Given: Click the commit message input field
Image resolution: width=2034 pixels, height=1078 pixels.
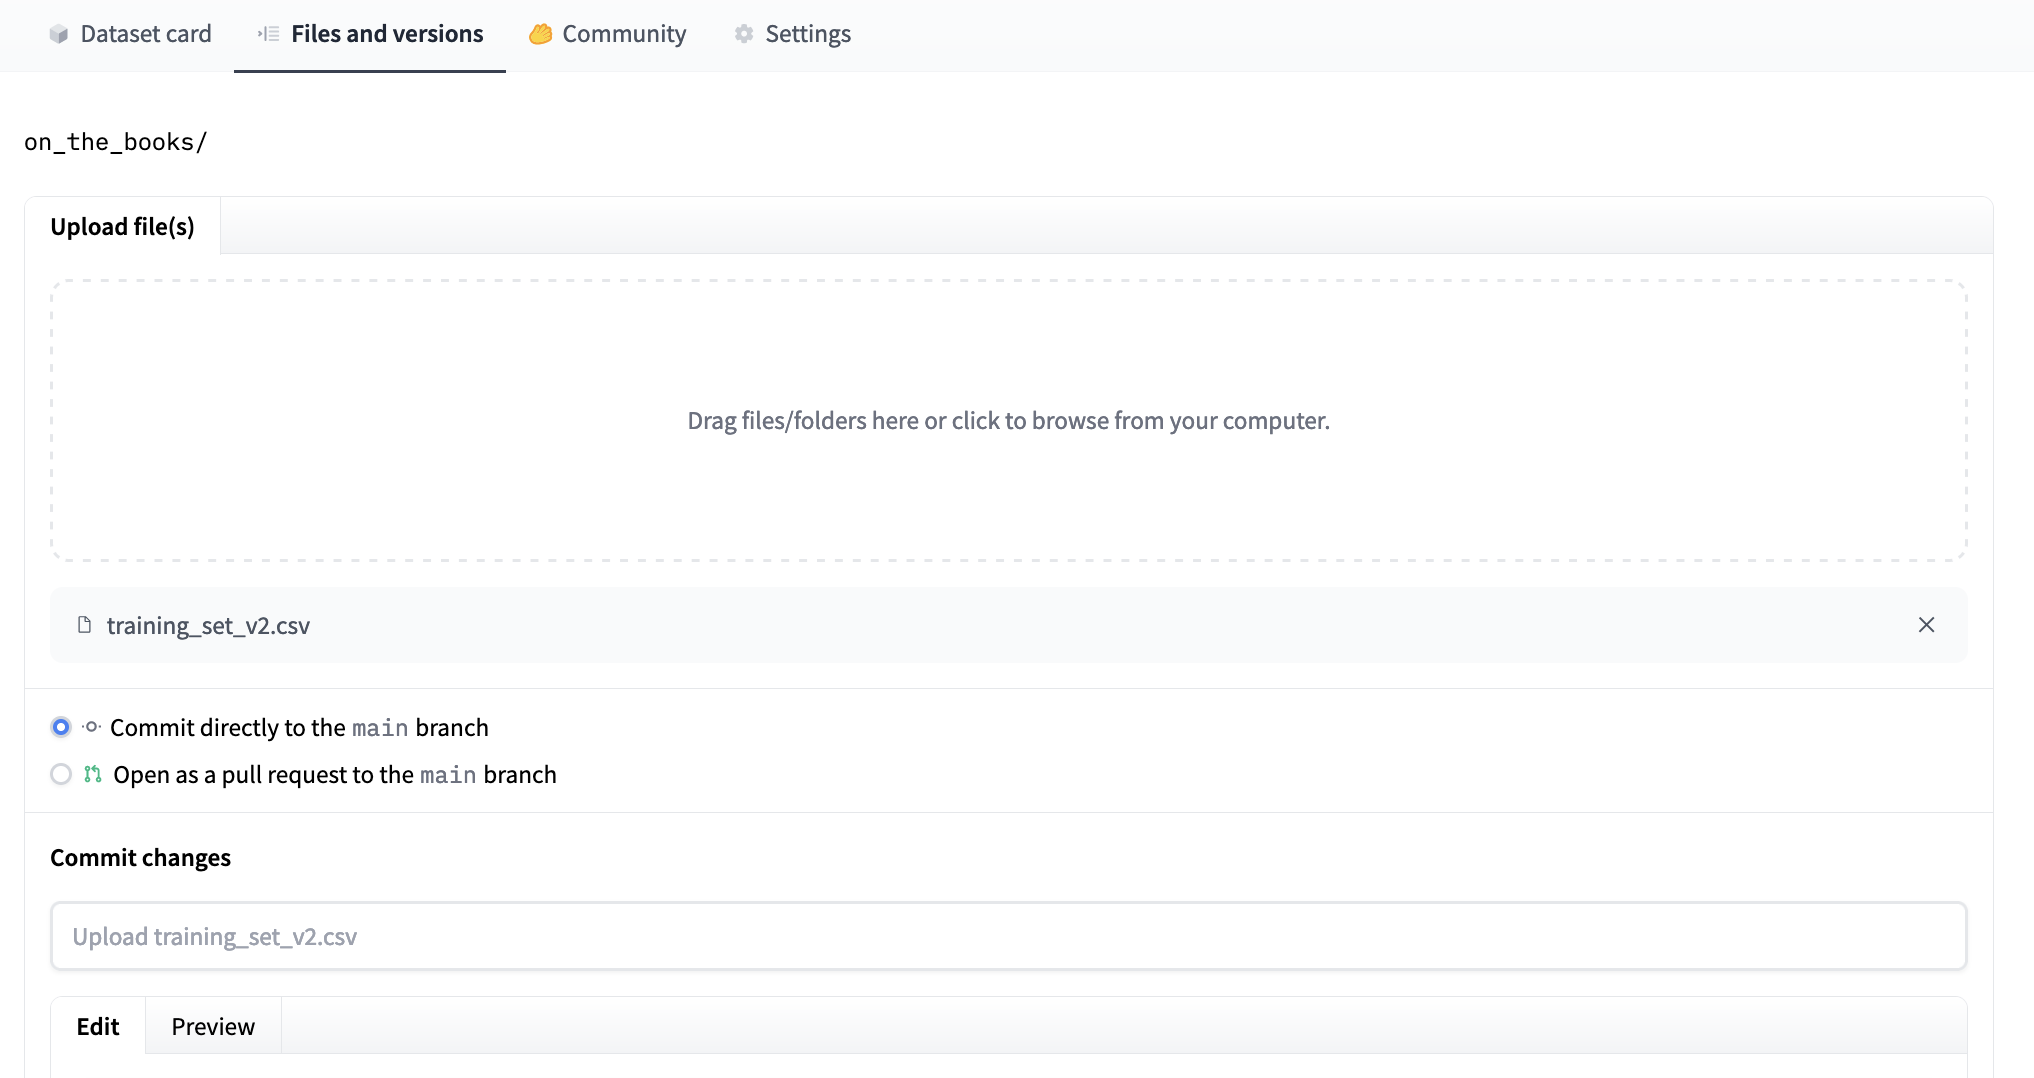Looking at the screenshot, I should [x=1006, y=936].
